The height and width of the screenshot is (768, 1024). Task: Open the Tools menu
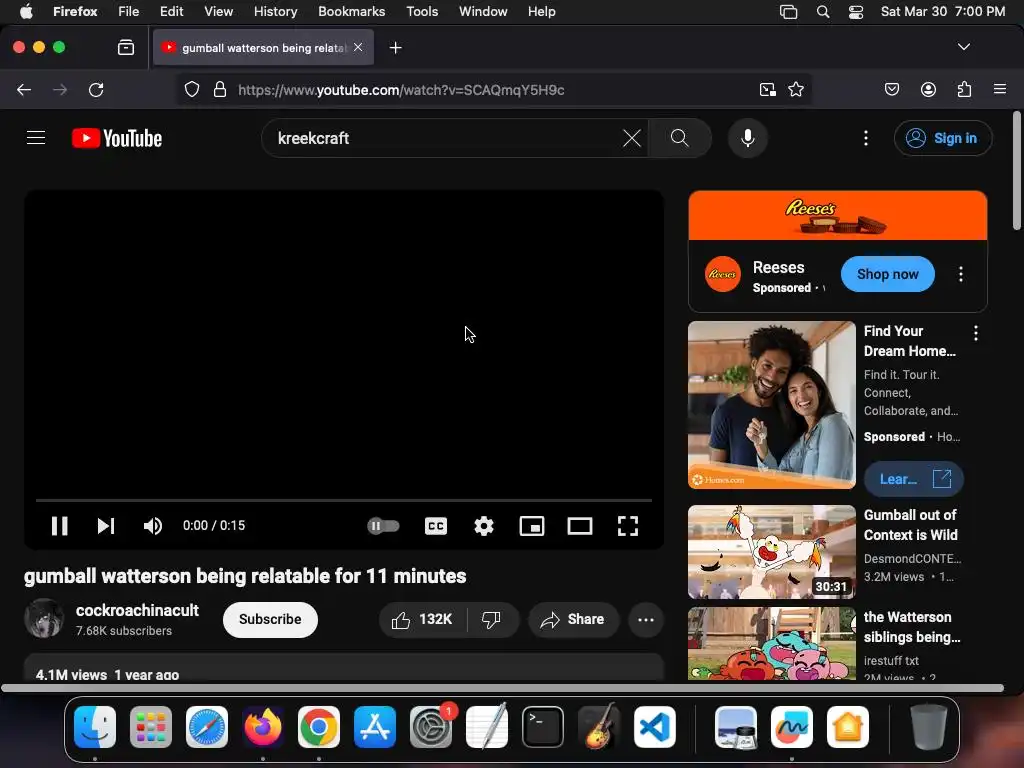tap(422, 11)
